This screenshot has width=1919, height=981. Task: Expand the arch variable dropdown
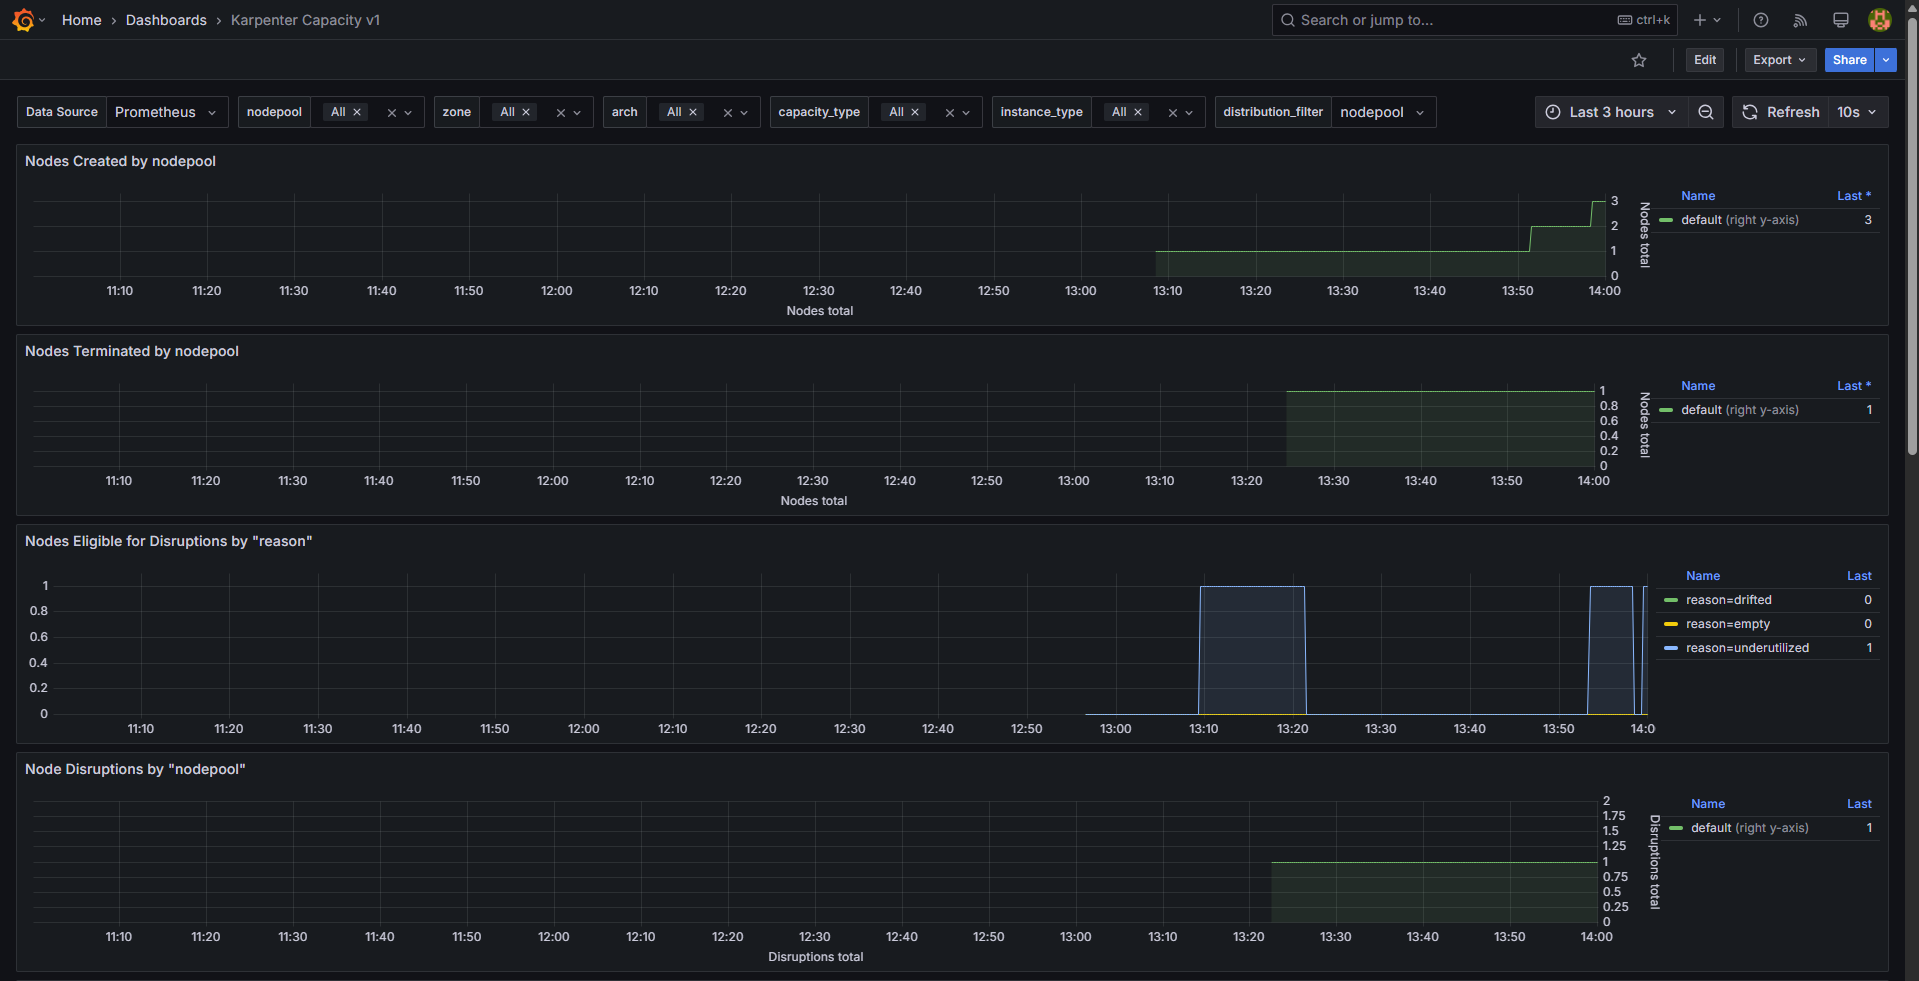coord(744,113)
